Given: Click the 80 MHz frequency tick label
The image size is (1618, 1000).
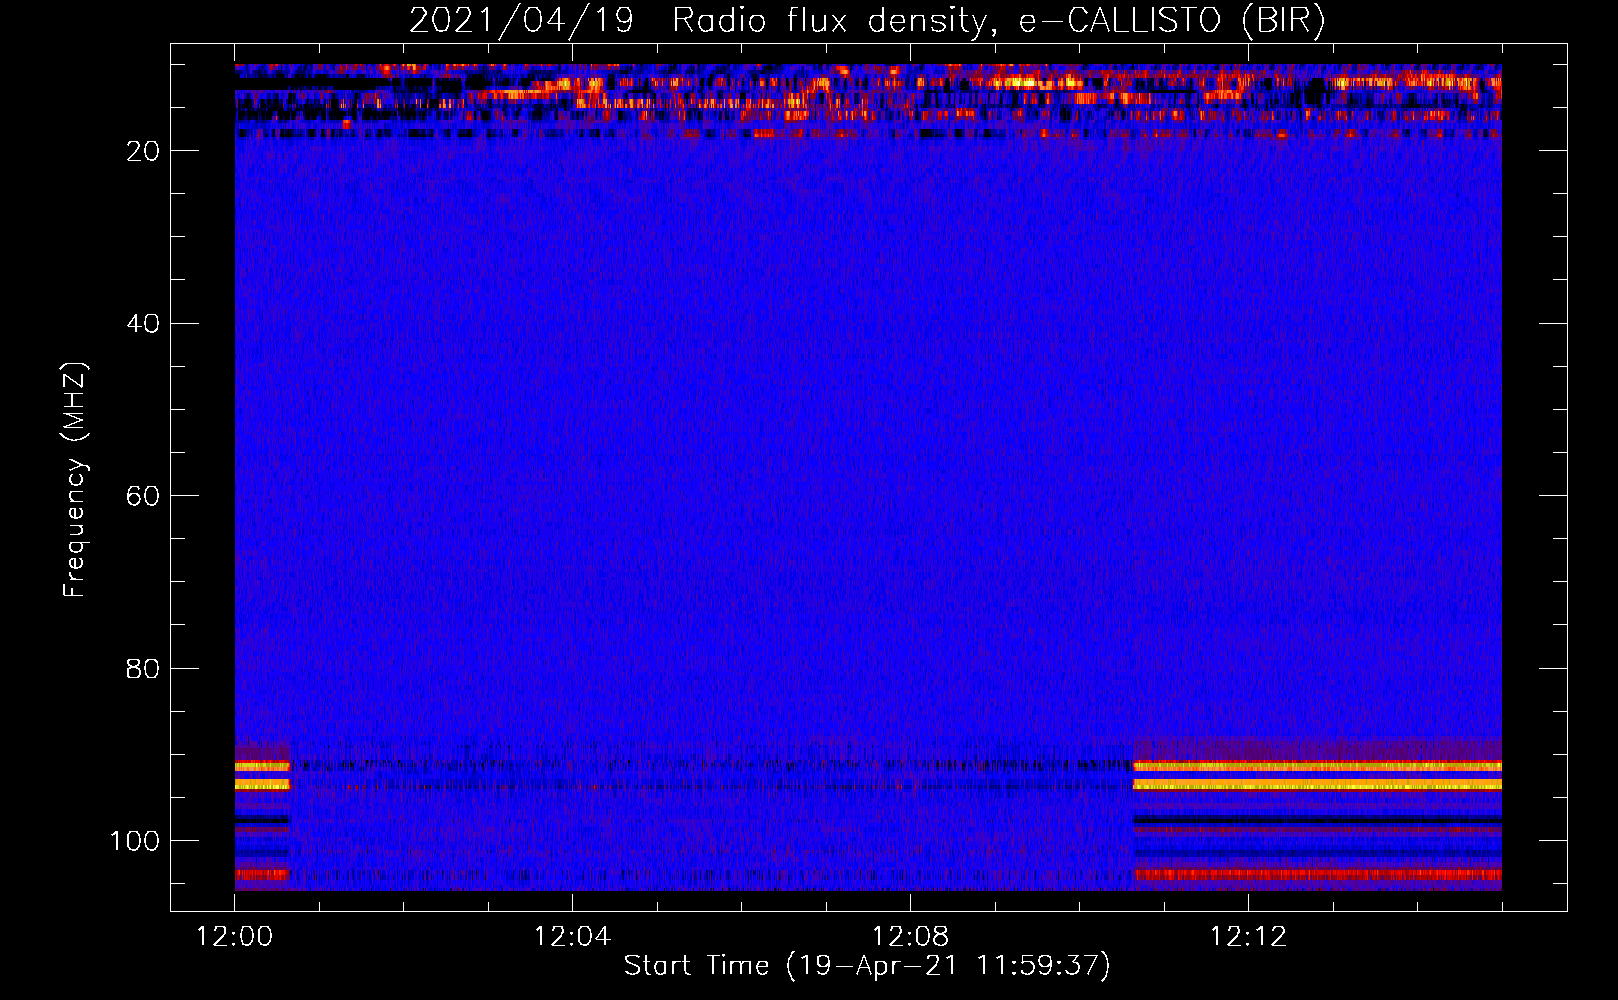Looking at the screenshot, I should [143, 668].
